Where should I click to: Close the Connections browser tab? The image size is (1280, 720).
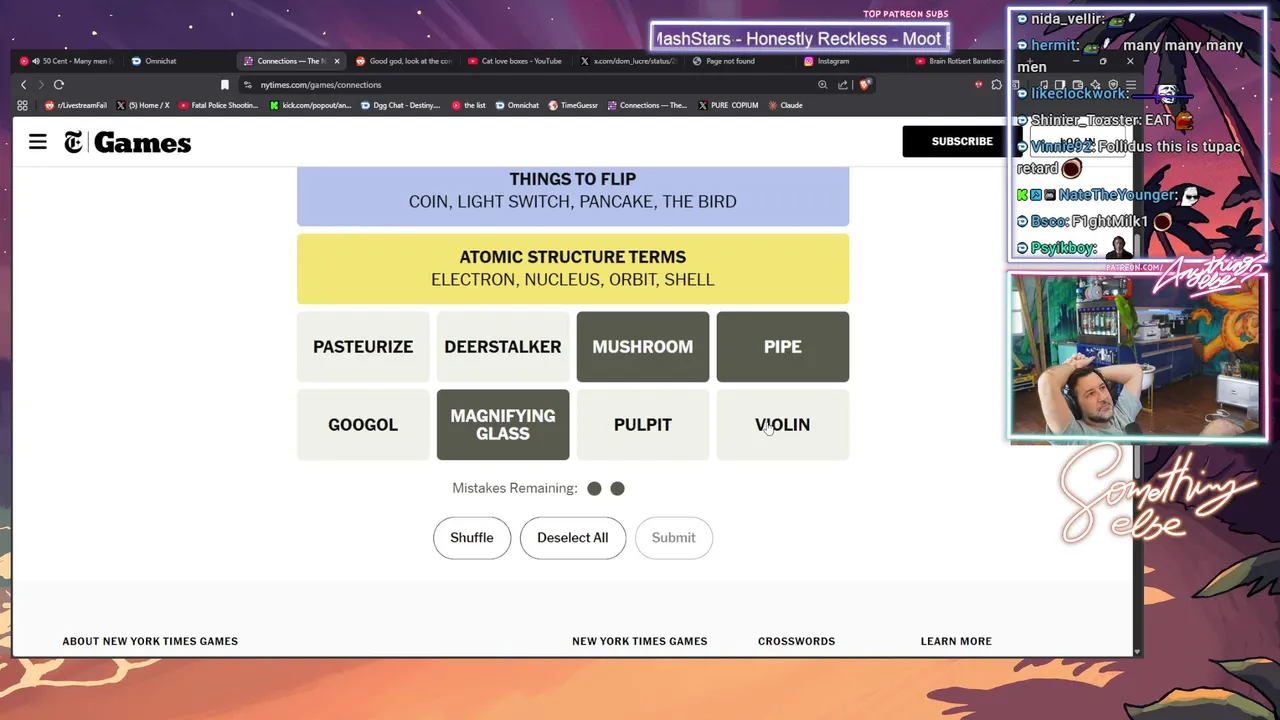(x=337, y=61)
